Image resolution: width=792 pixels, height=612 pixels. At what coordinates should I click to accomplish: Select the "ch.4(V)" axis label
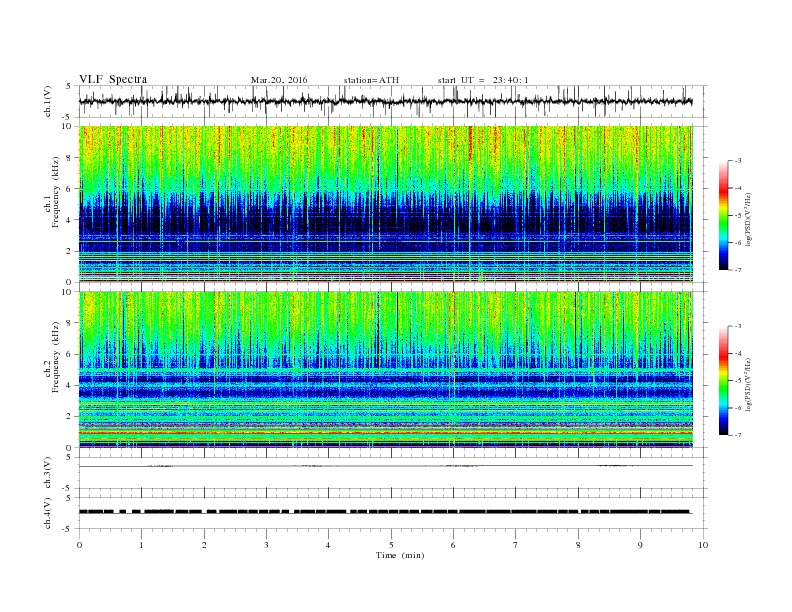click(x=48, y=513)
